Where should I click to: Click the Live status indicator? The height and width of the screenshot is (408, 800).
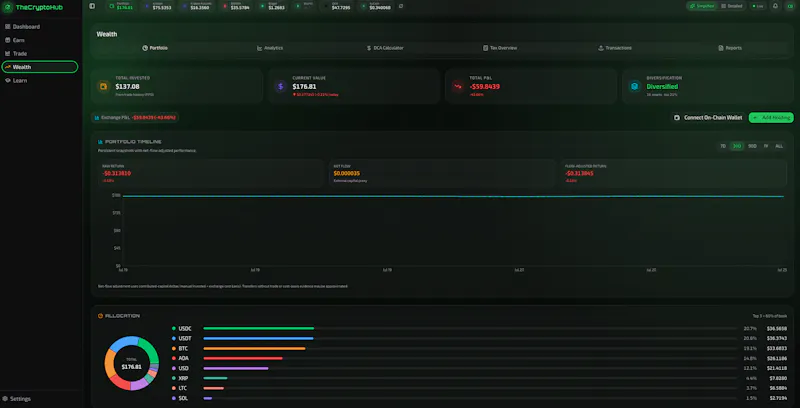click(x=758, y=6)
